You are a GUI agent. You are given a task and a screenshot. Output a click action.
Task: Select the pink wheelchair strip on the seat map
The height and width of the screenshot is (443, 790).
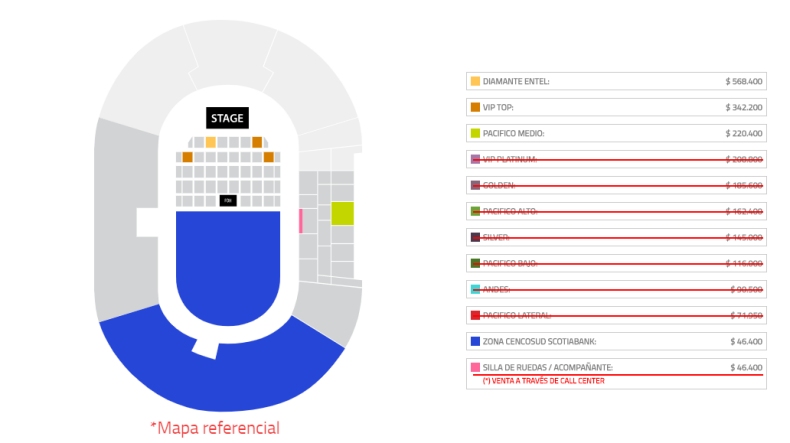coord(300,221)
